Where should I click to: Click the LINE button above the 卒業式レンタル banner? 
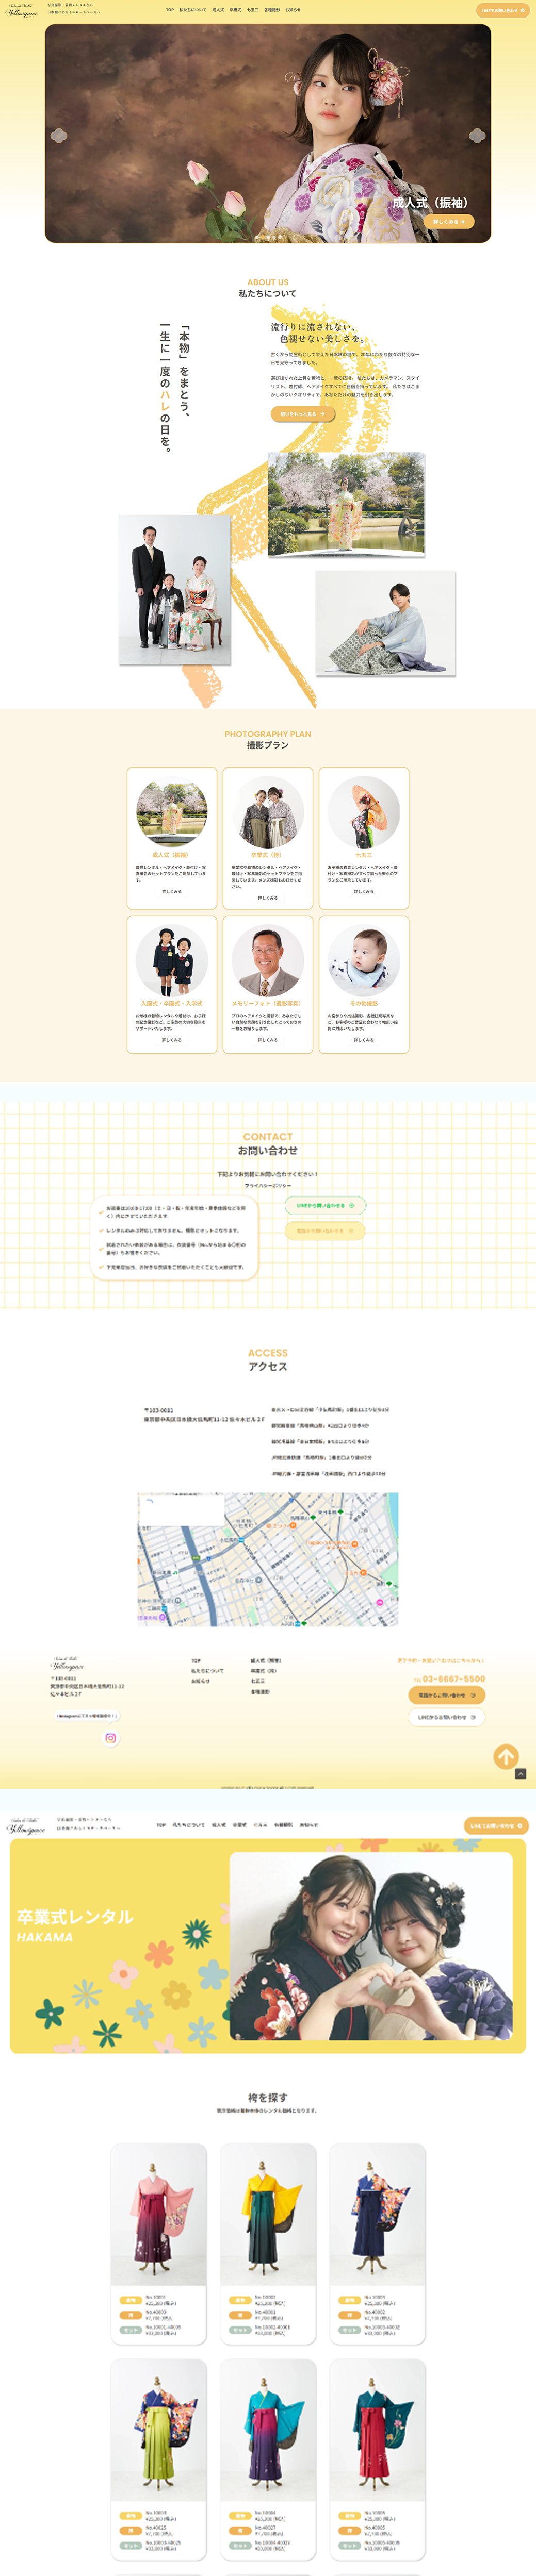click(496, 1825)
